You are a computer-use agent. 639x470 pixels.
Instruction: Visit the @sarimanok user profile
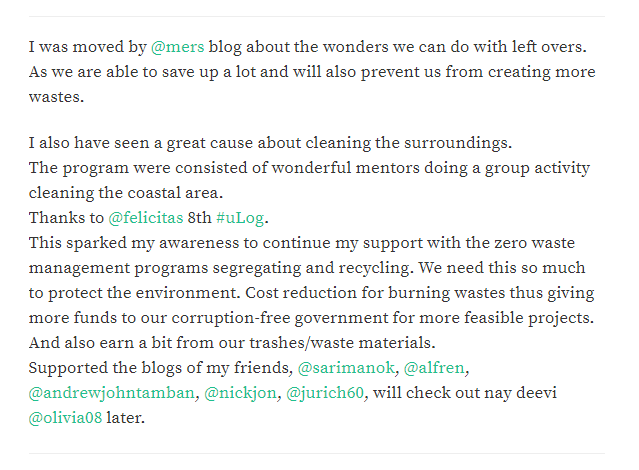(x=346, y=368)
